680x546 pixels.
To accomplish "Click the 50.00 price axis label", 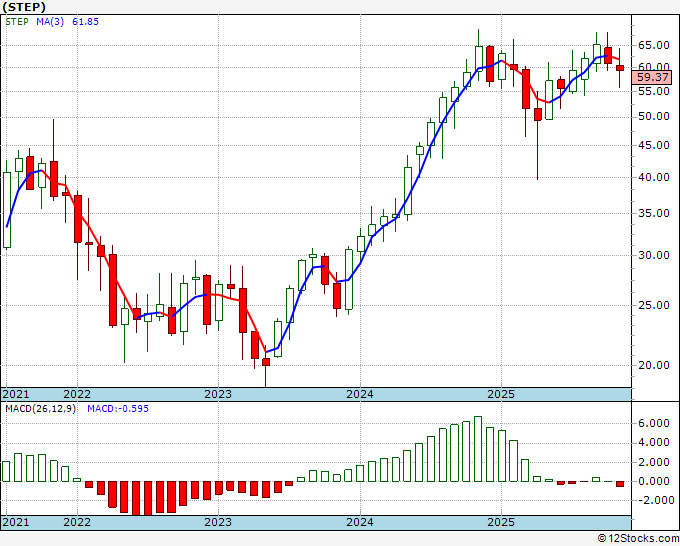I will point(654,117).
